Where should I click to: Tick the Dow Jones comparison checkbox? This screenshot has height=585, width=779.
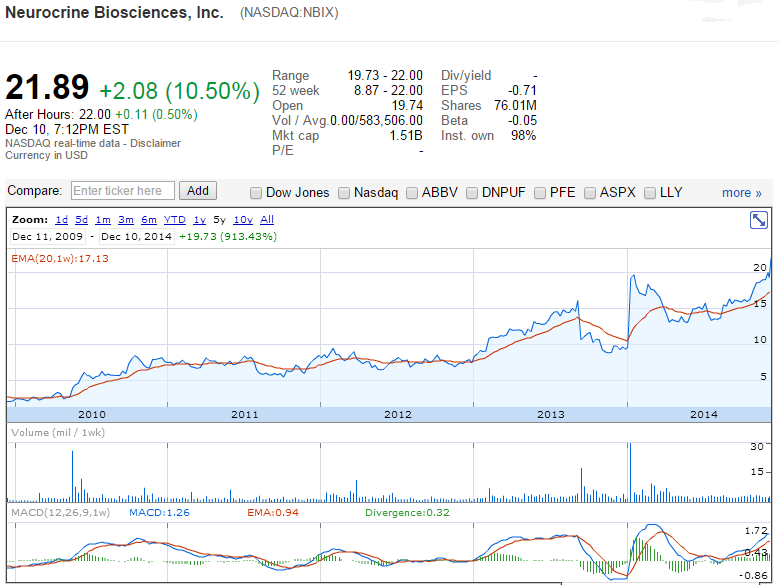(256, 193)
